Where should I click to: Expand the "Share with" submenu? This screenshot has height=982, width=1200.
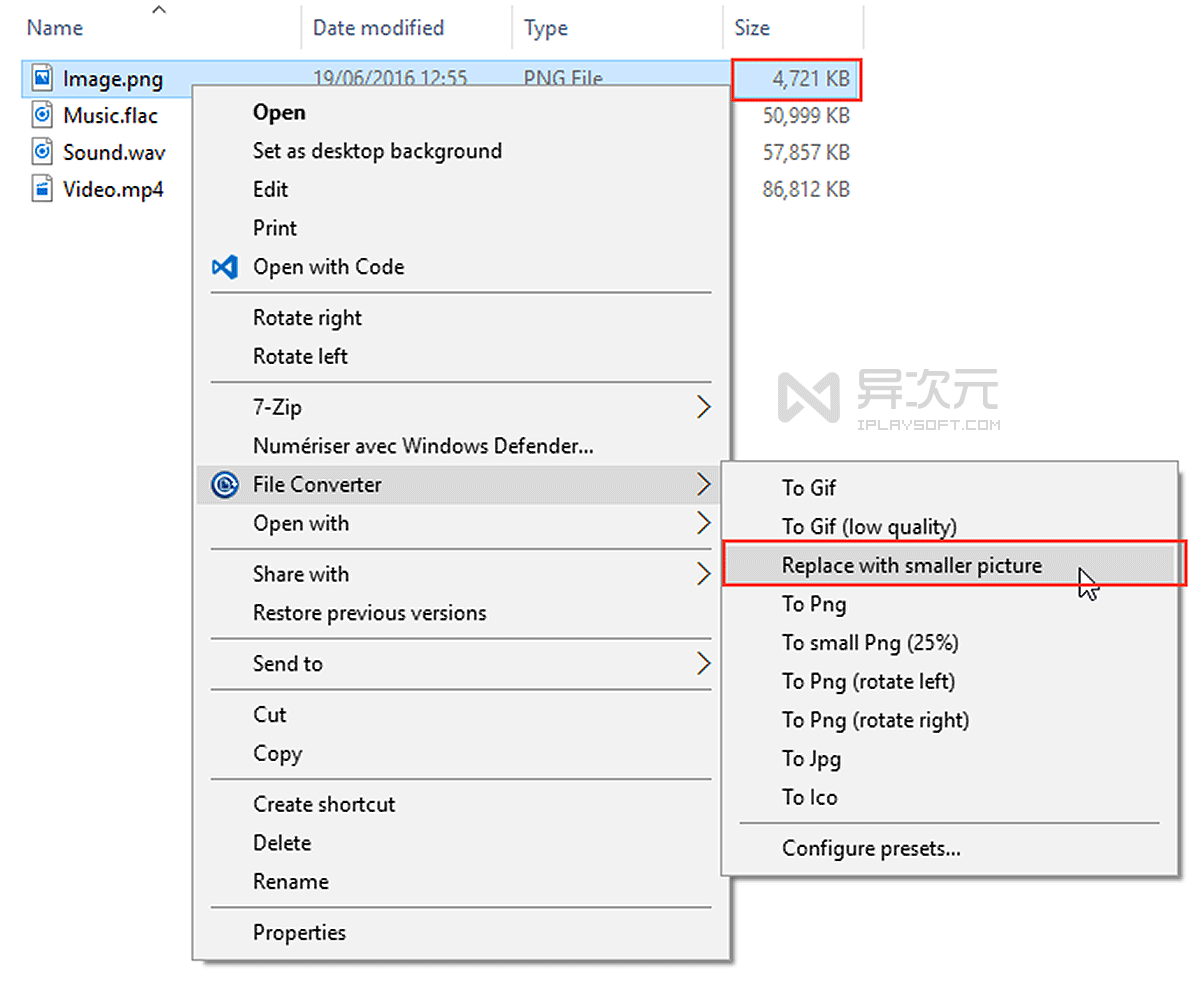703,574
